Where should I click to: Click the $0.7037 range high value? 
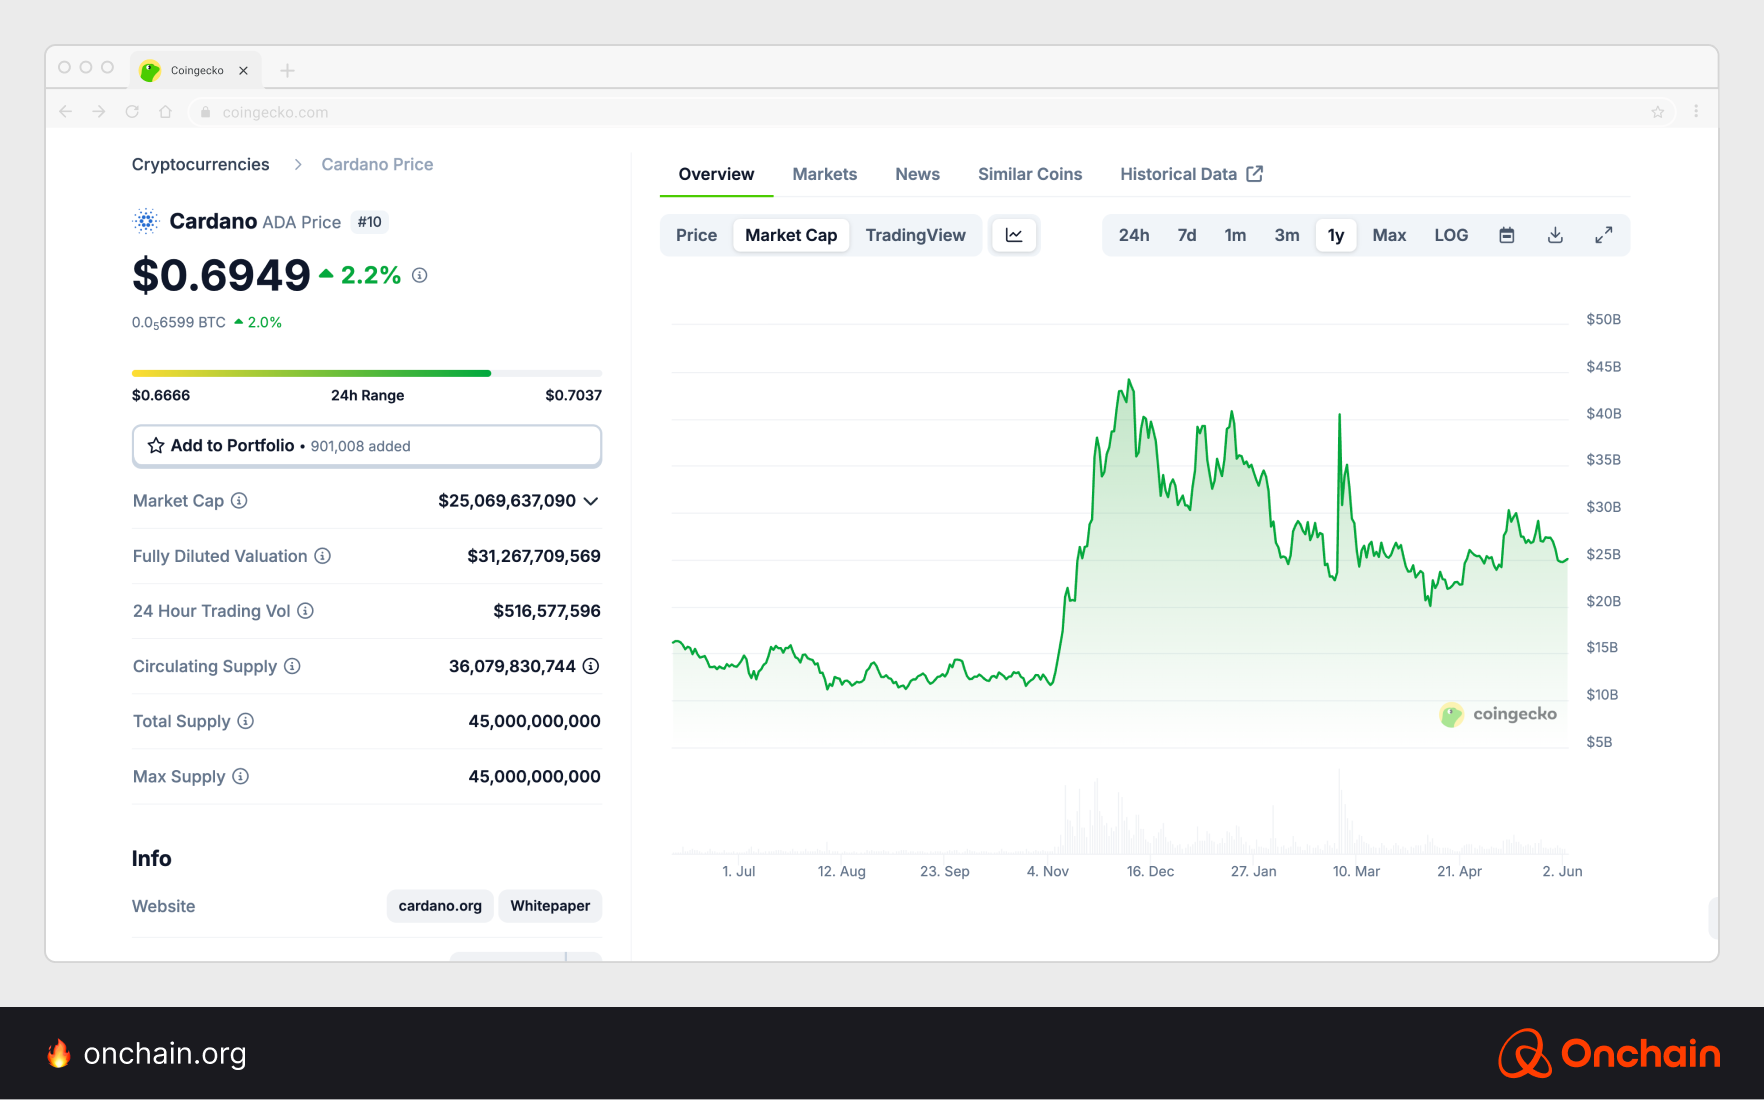574,395
